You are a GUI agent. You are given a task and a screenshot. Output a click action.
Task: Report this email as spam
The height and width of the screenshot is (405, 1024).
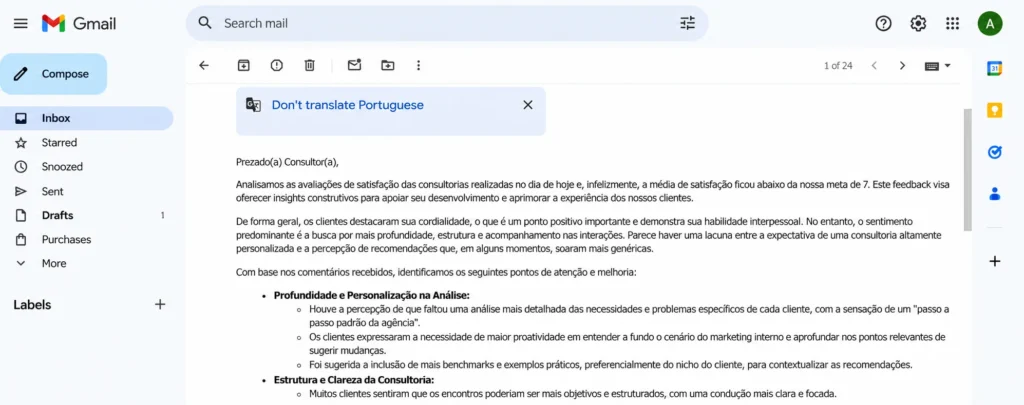pyautogui.click(x=277, y=65)
